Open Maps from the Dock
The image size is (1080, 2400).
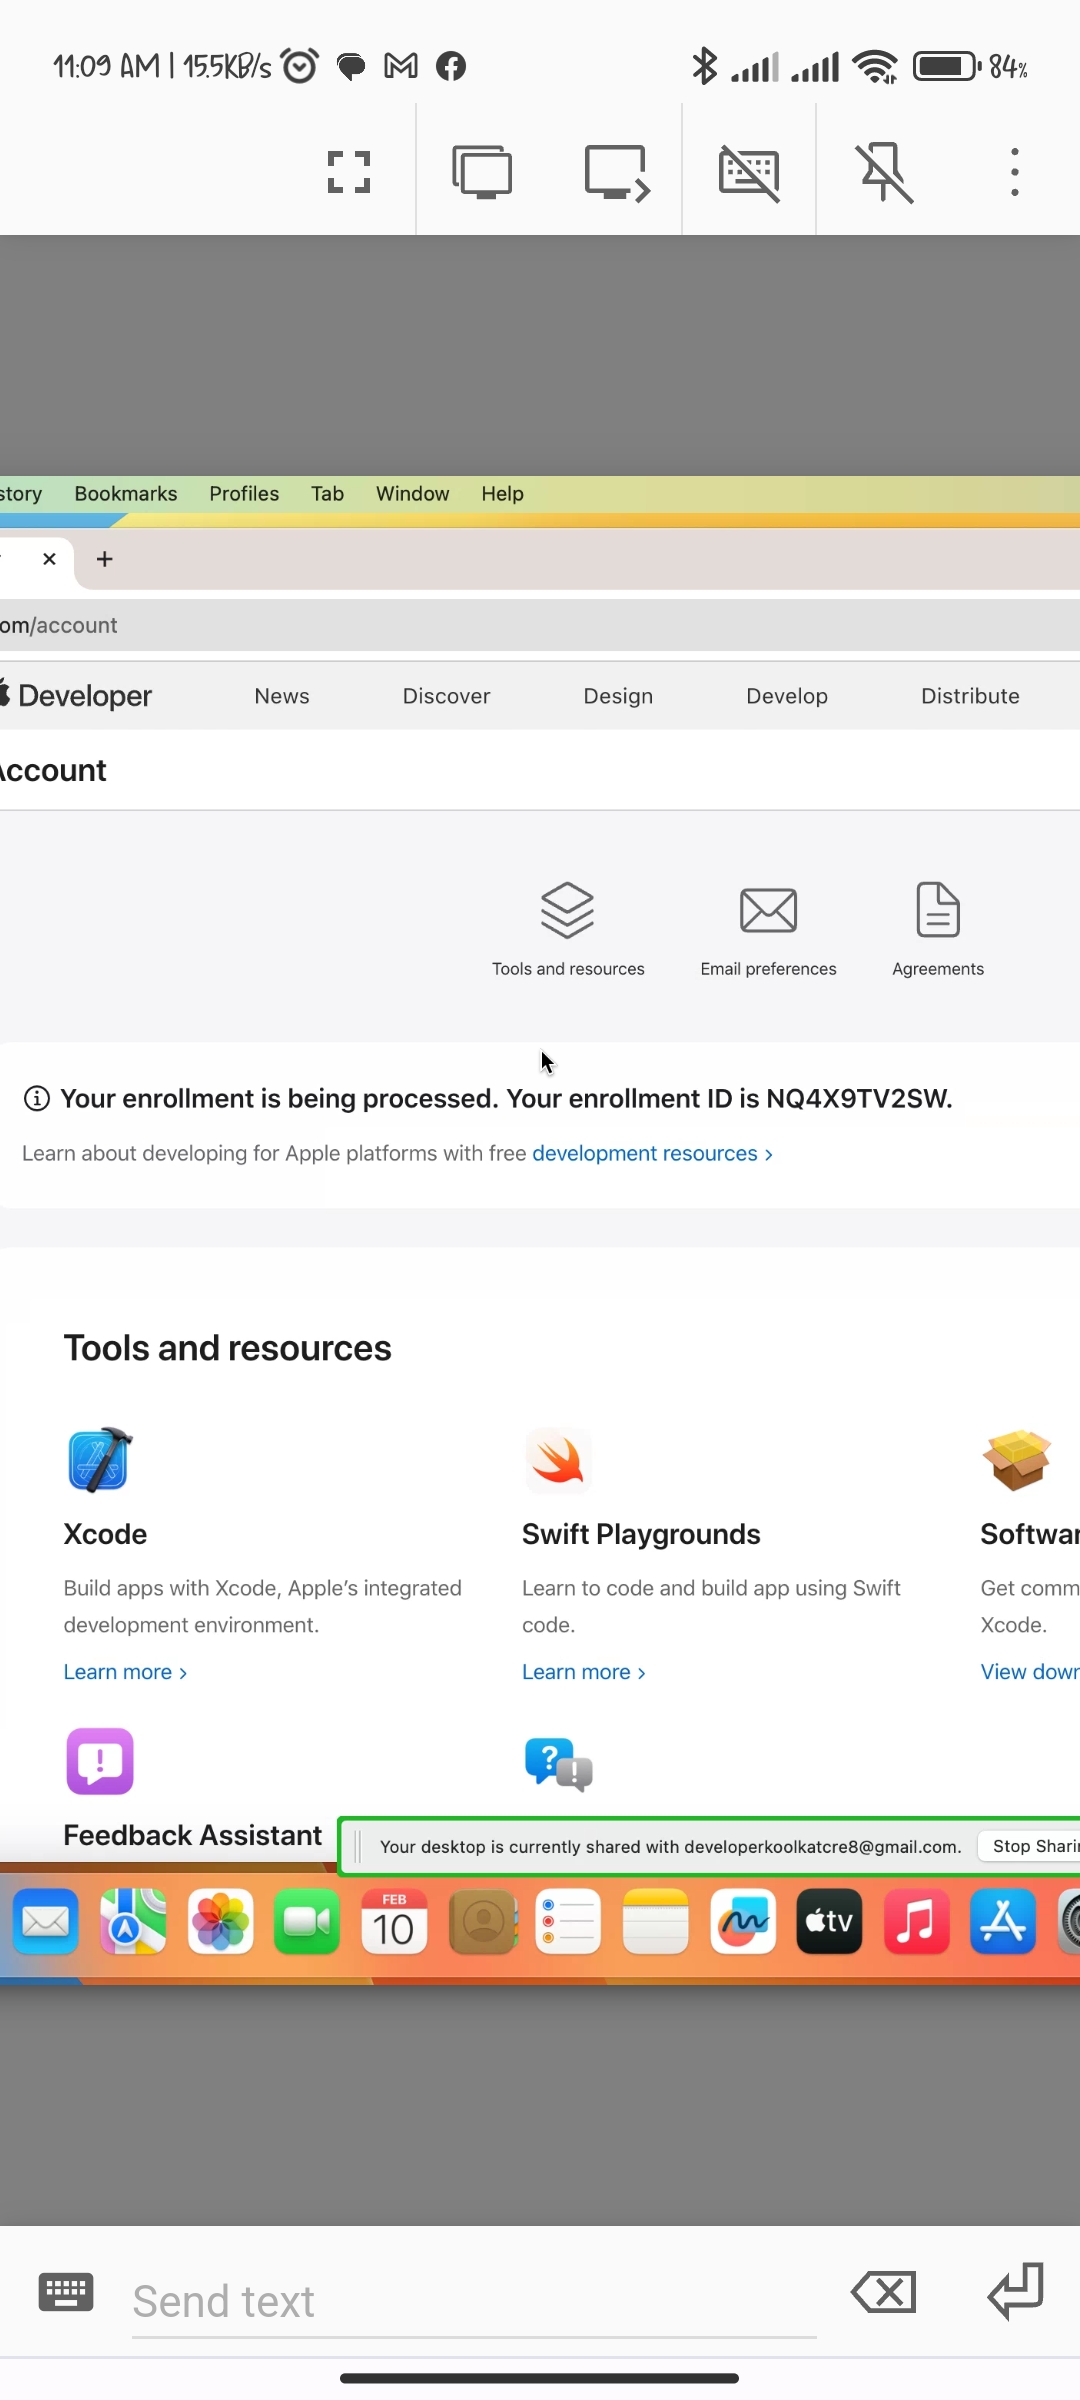tap(133, 1921)
